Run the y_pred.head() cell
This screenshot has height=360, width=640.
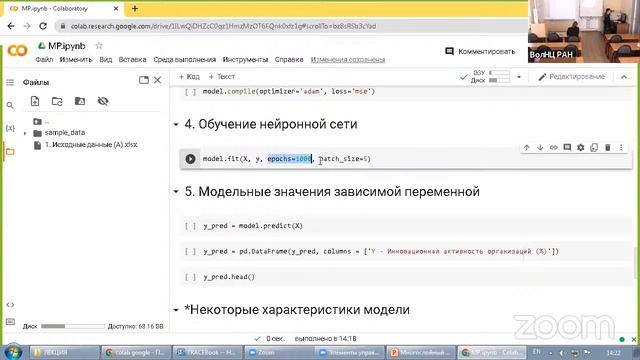(190, 277)
